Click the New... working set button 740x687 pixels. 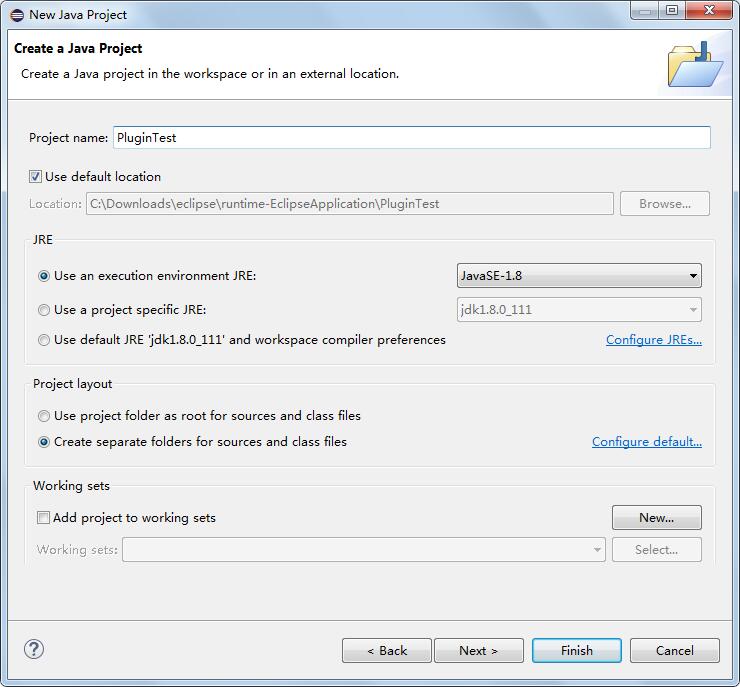tap(656, 518)
